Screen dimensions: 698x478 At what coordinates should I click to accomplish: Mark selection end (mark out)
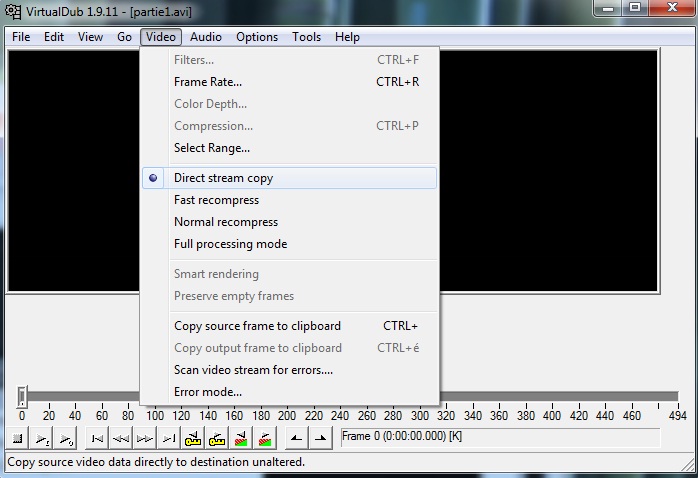click(x=321, y=438)
